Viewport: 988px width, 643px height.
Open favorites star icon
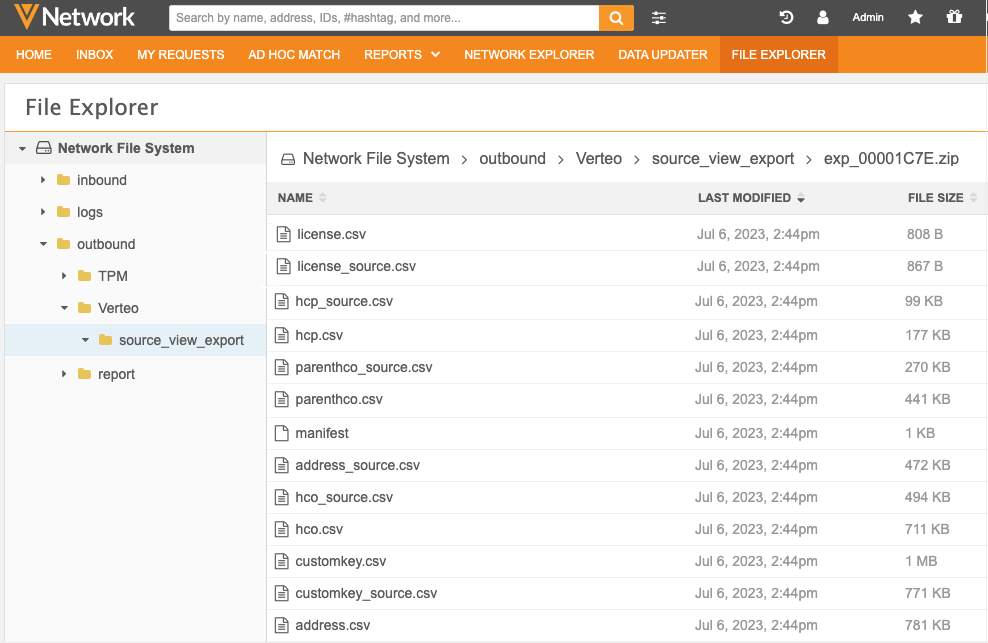(915, 18)
